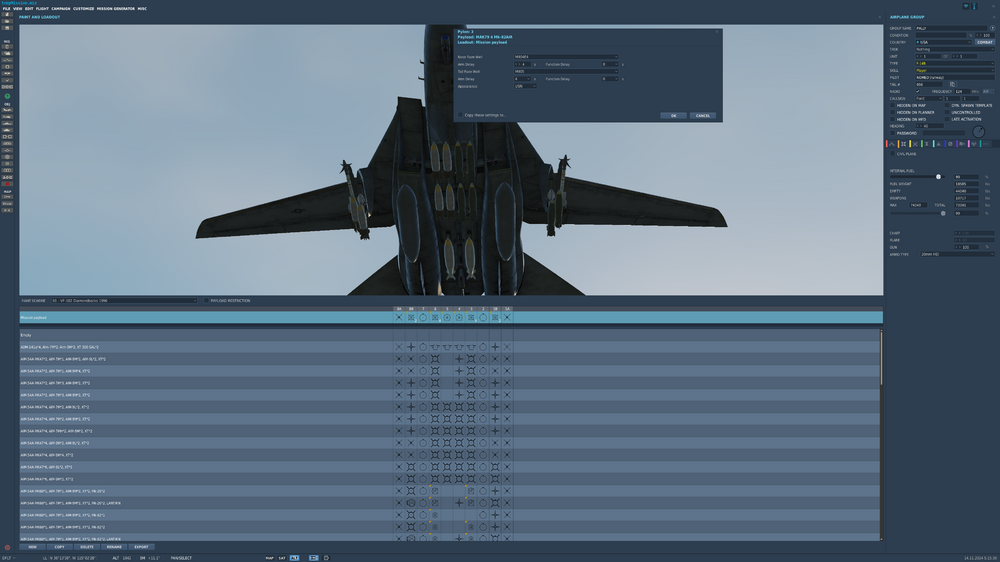Select the helicopter group tool under OBJ
1000x562 pixels.
[x=7, y=117]
